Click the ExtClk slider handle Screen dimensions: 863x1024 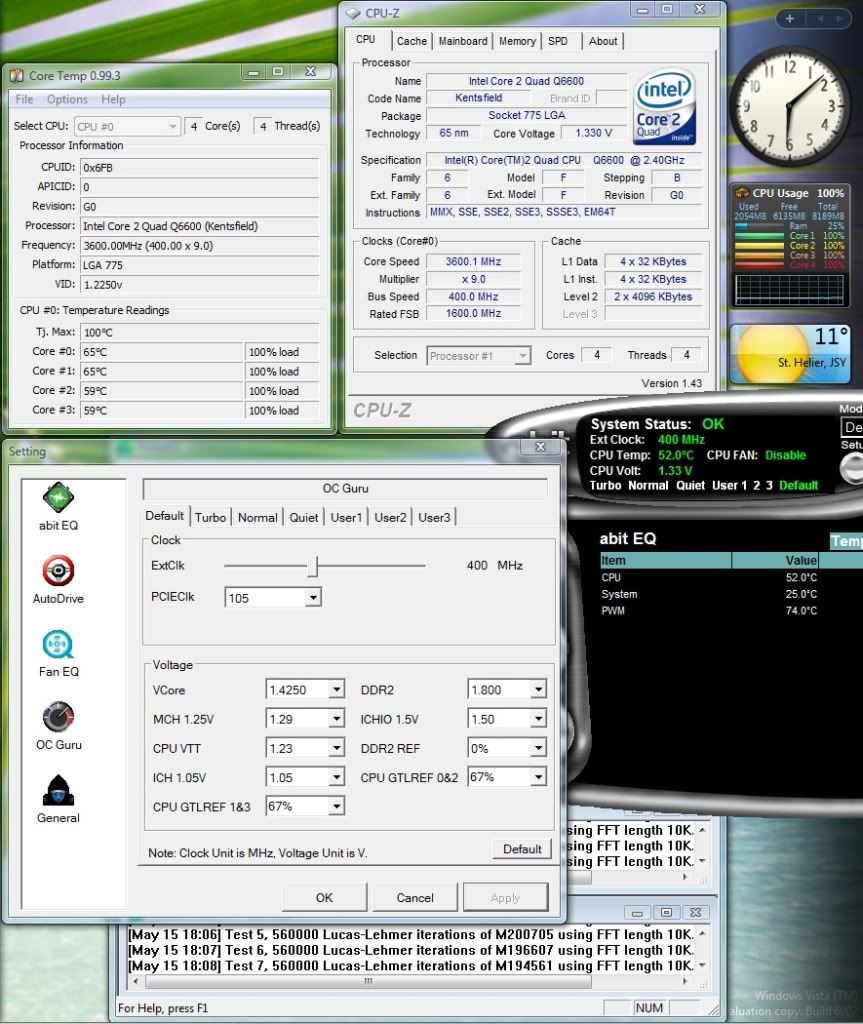coord(313,566)
